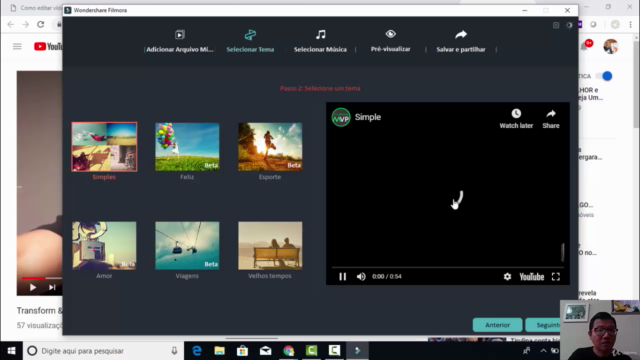The height and width of the screenshot is (360, 640).
Task: Choose the Esporte theme thumbnail
Action: click(x=270, y=147)
